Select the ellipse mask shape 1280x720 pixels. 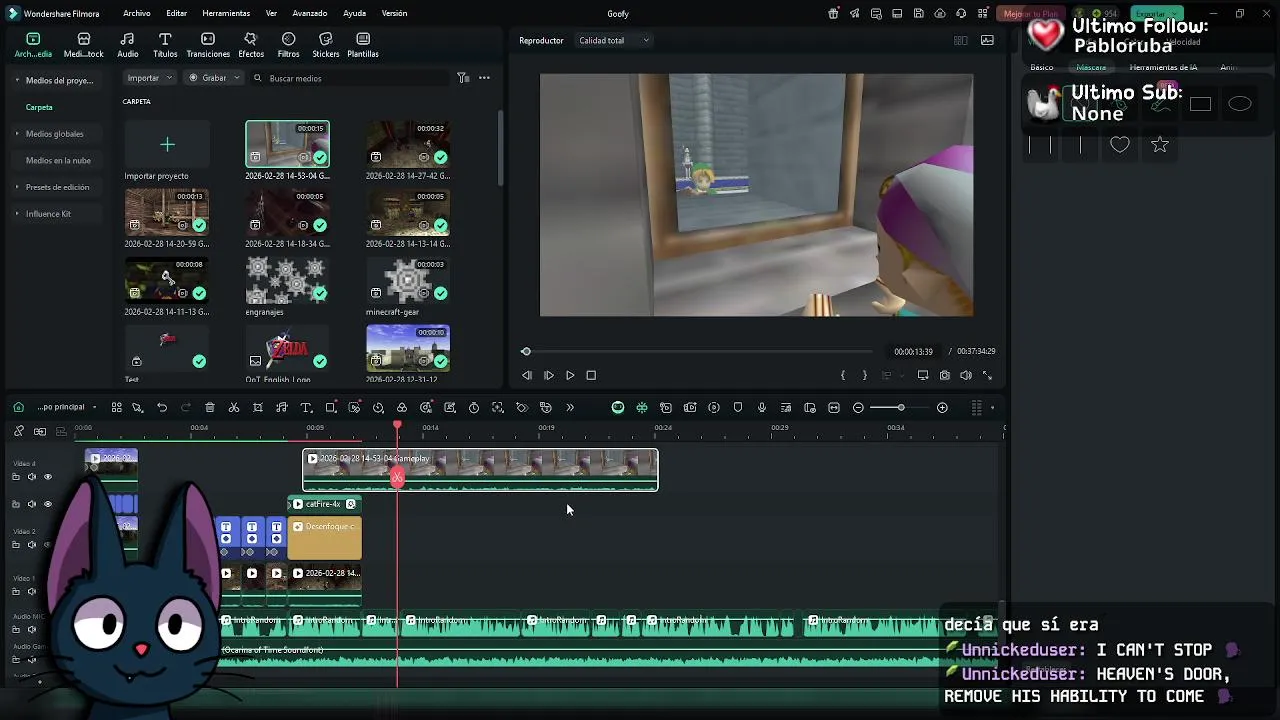coord(1240,104)
